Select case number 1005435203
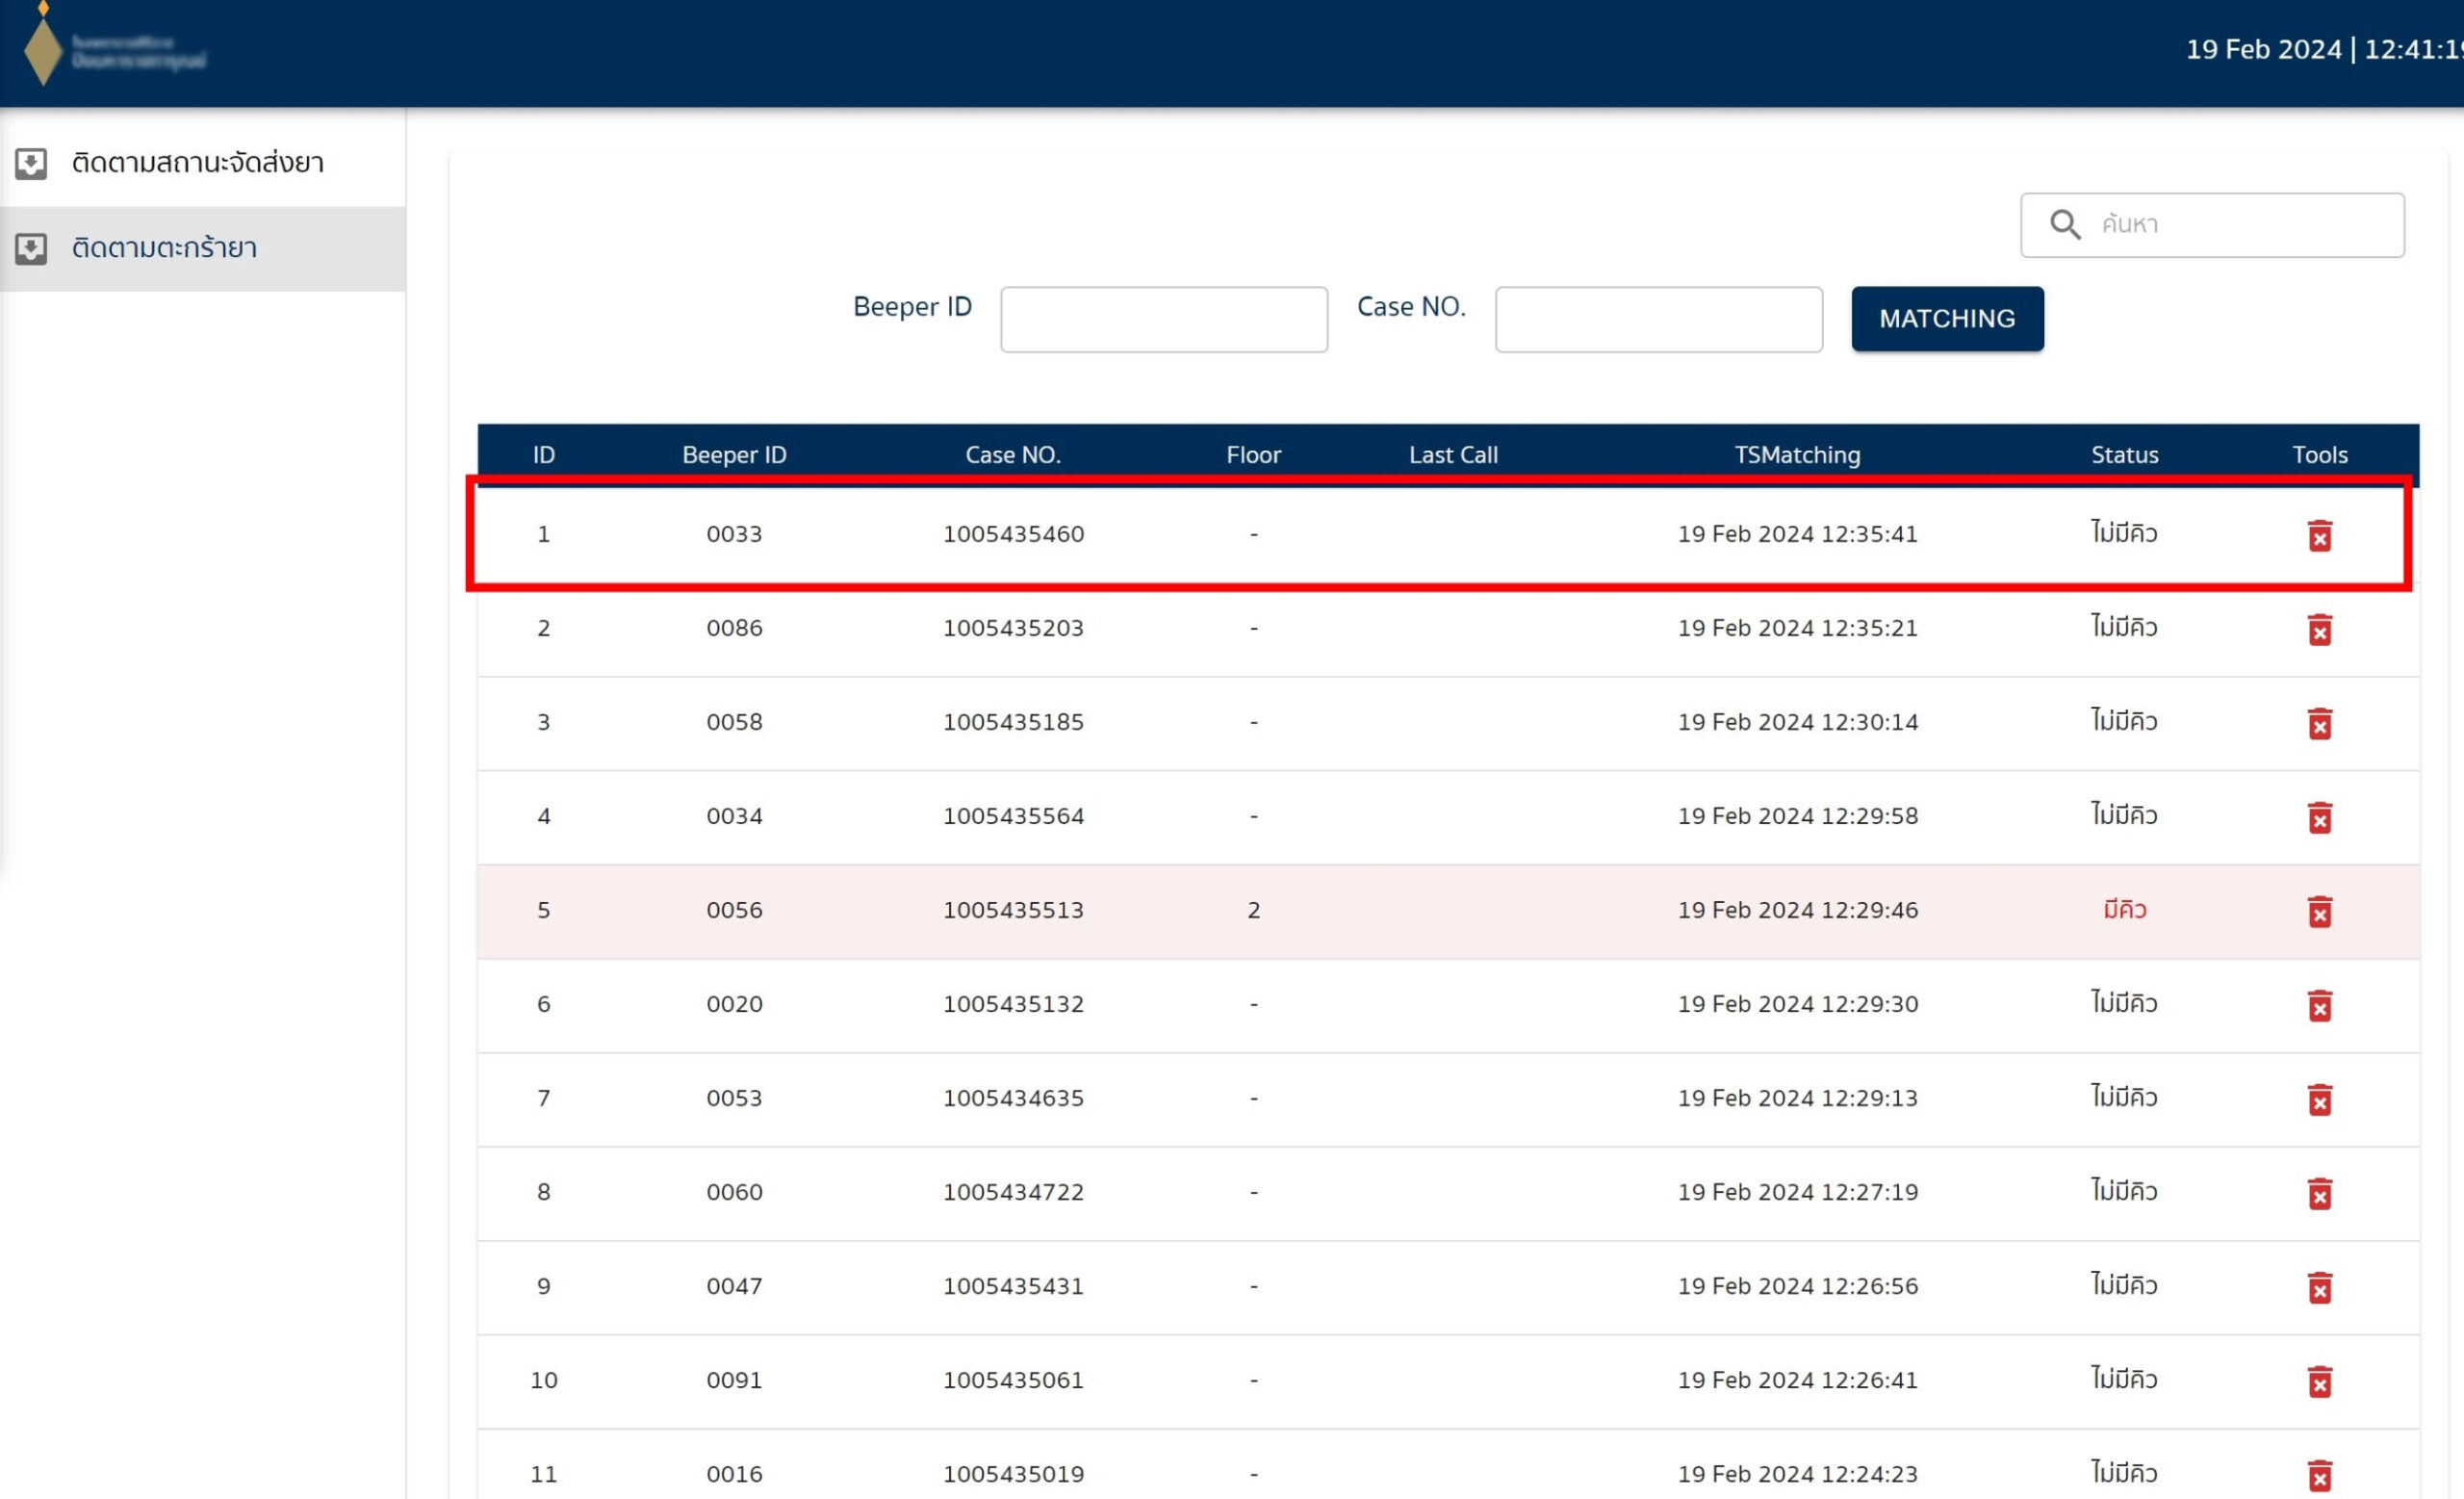This screenshot has height=1499, width=2464. coord(1013,628)
